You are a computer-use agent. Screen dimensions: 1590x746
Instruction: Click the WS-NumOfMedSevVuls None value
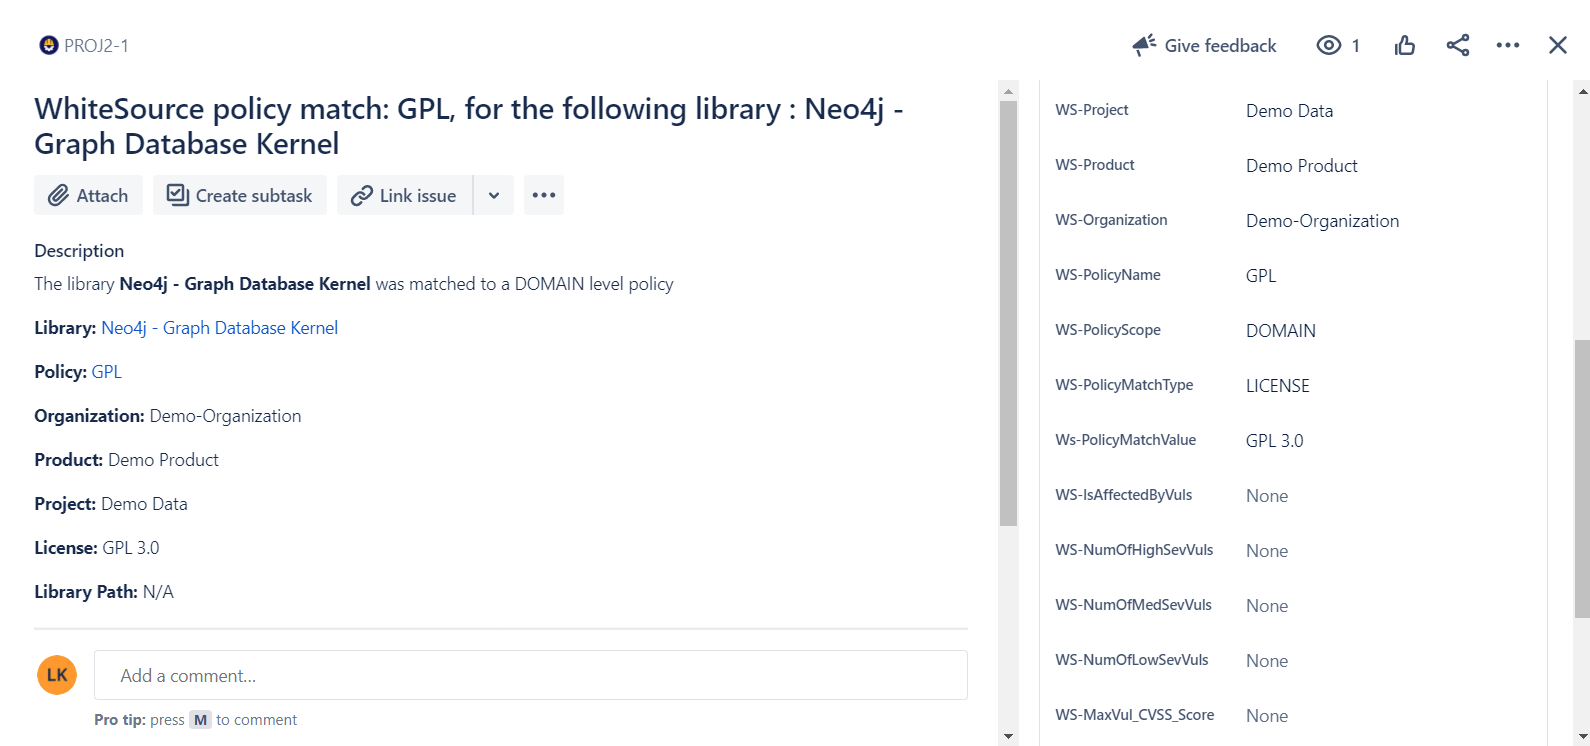(x=1267, y=606)
